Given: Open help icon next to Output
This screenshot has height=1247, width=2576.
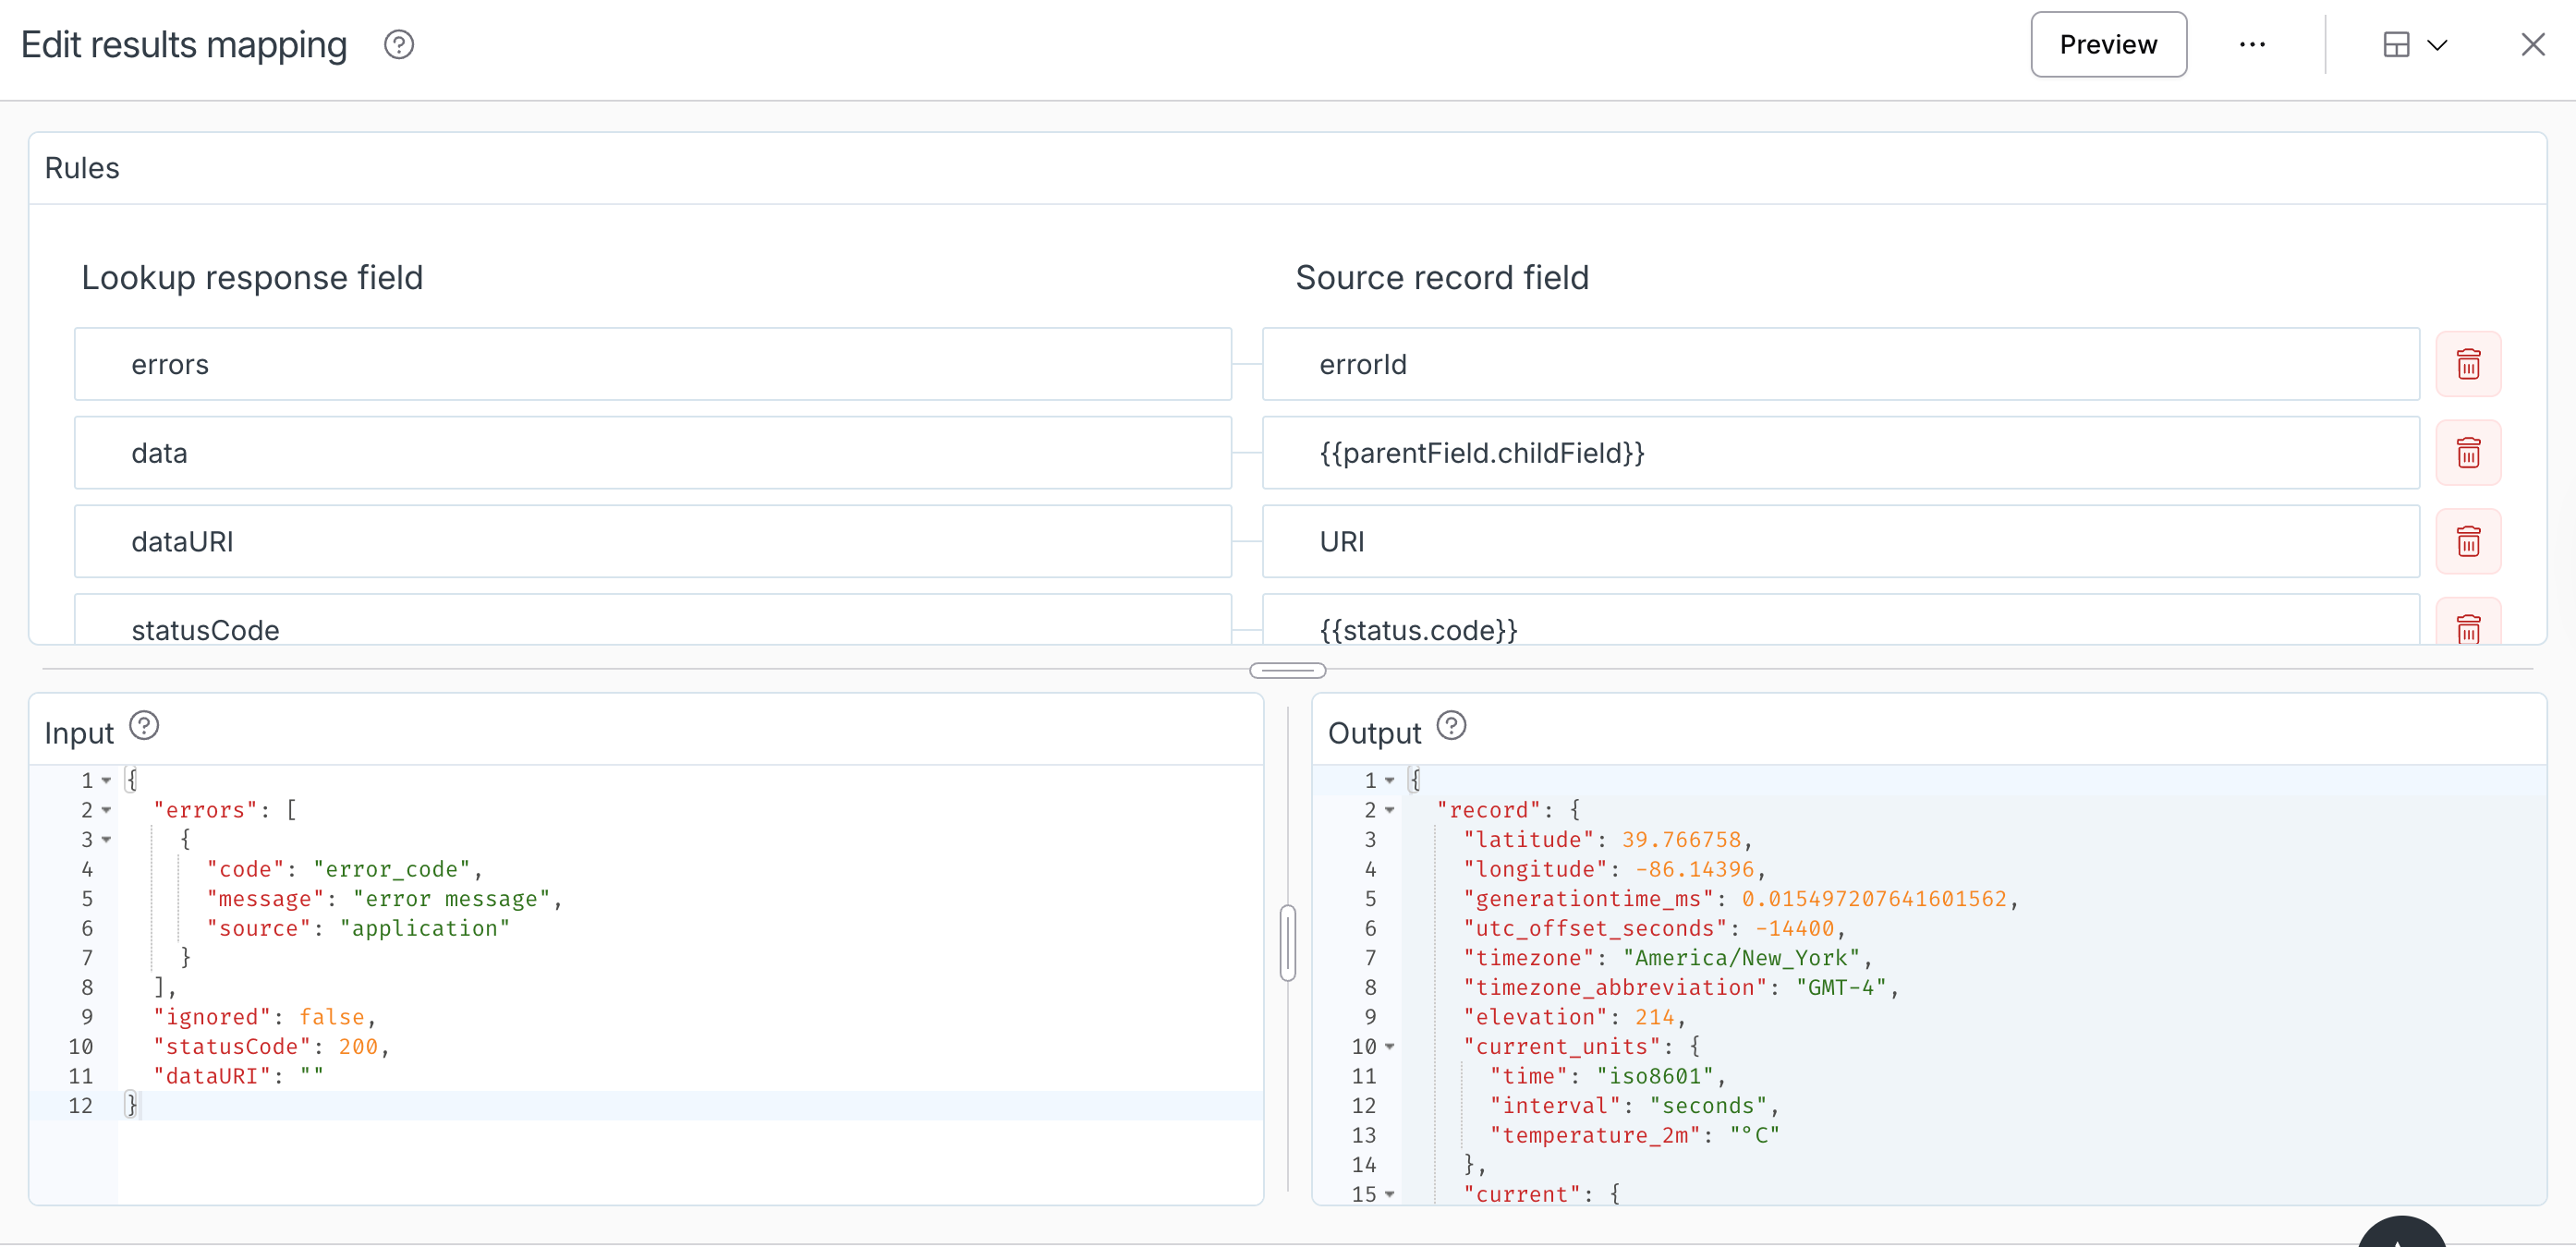Looking at the screenshot, I should click(x=1451, y=726).
